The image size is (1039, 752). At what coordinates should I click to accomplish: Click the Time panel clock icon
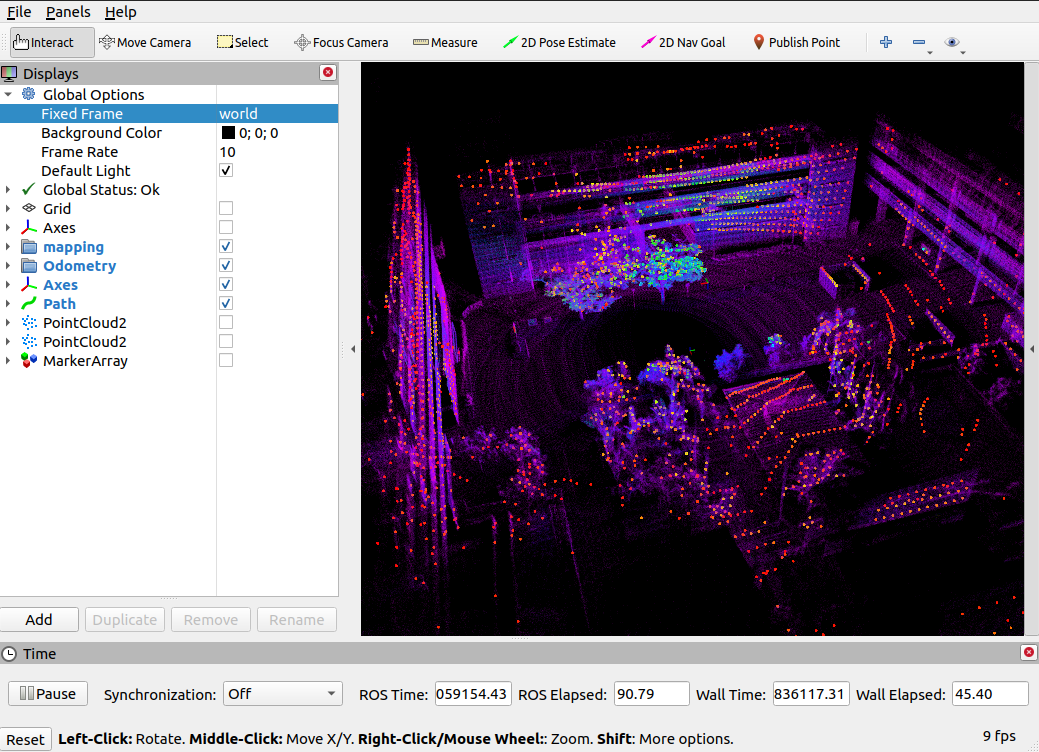coord(9,654)
